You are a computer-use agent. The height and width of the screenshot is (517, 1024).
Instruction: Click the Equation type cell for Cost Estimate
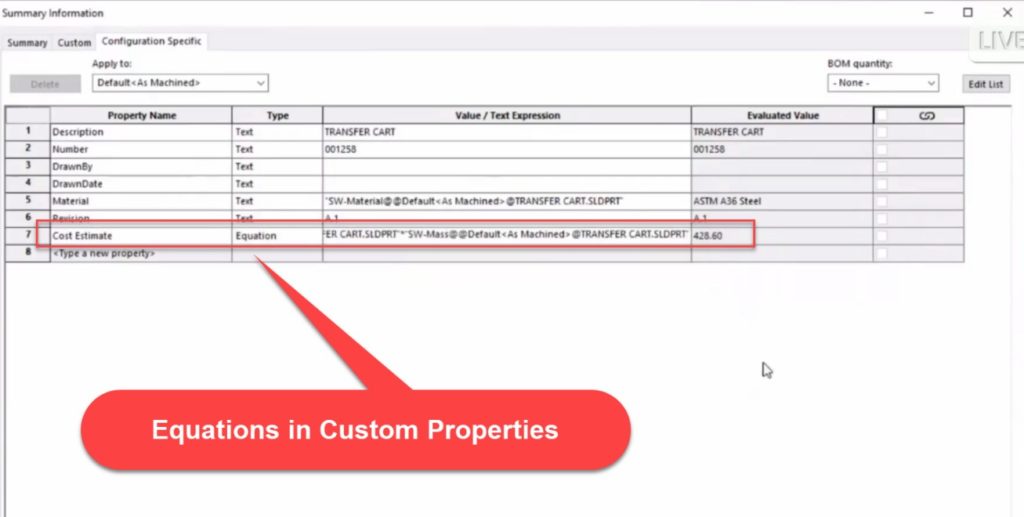[x=277, y=236]
